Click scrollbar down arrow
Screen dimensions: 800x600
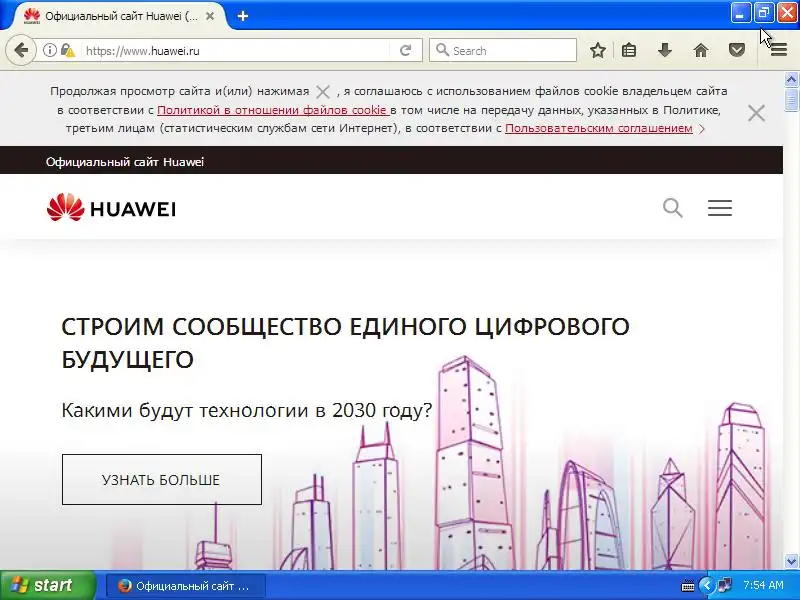[x=791, y=562]
